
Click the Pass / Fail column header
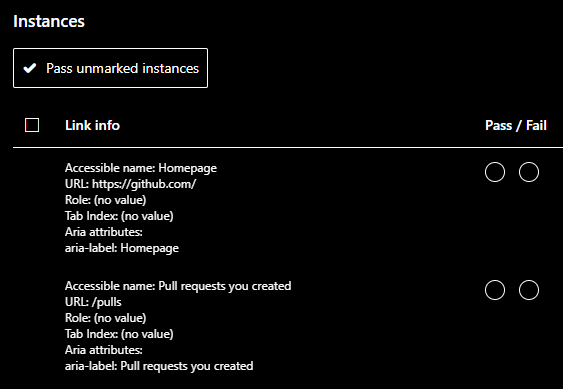[516, 125]
